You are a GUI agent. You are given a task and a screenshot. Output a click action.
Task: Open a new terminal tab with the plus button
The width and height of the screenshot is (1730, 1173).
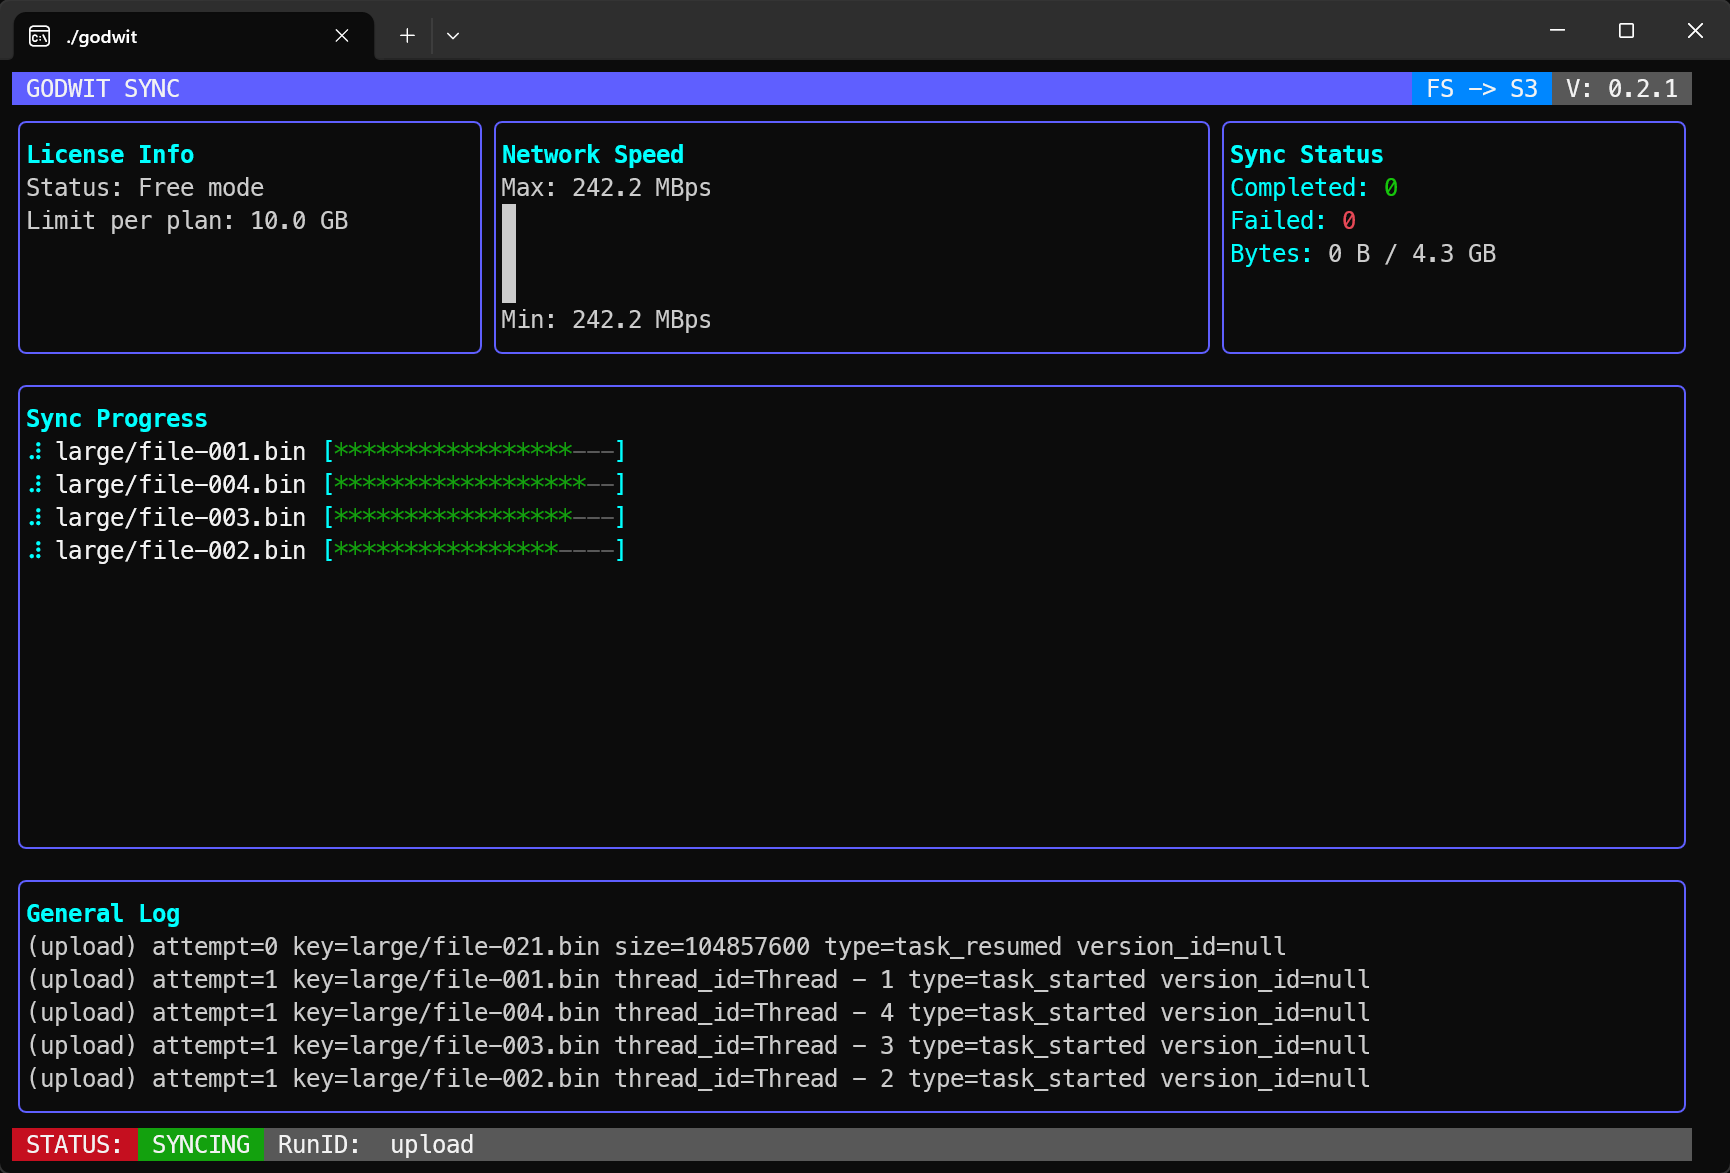tap(406, 35)
